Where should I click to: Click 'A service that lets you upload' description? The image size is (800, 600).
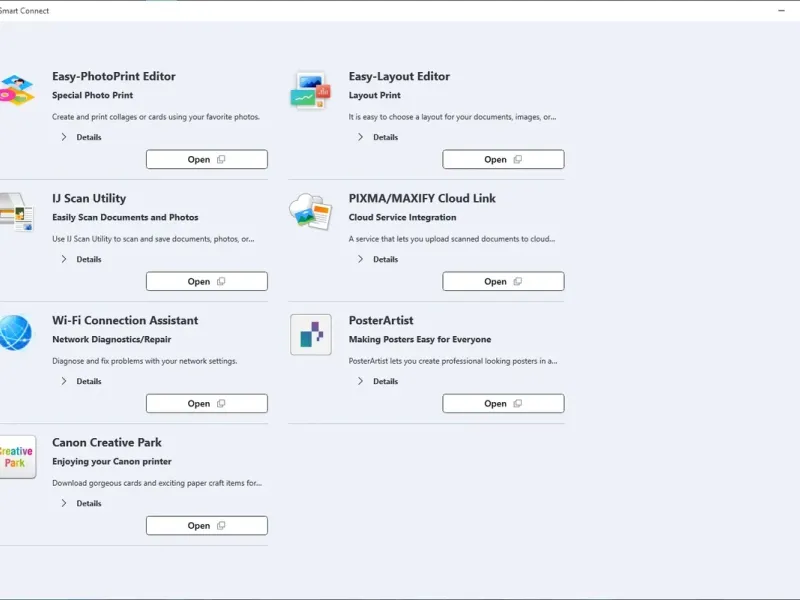pyautogui.click(x=452, y=239)
